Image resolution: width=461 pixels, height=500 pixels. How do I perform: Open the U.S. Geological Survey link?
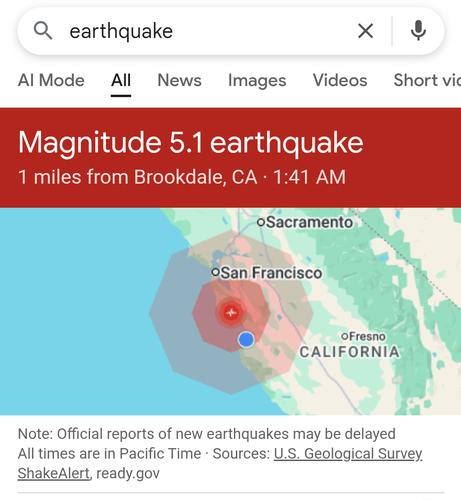[348, 454]
